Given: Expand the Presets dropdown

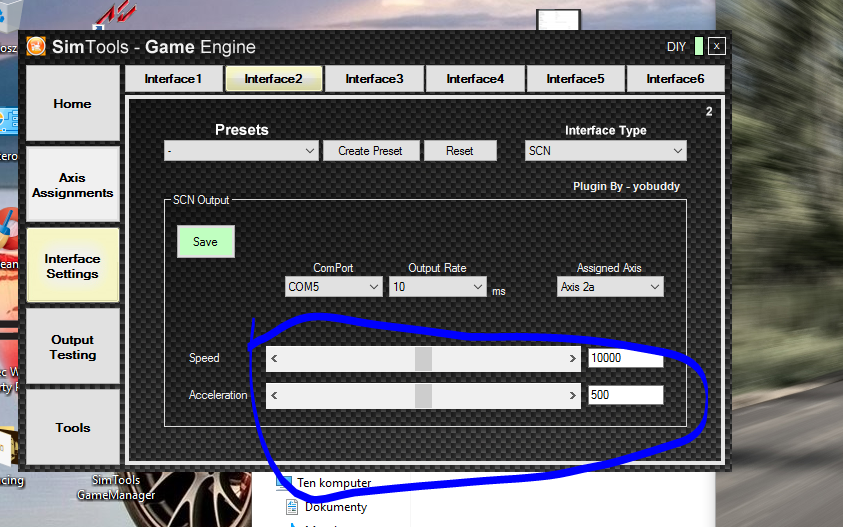Looking at the screenshot, I should (241, 151).
